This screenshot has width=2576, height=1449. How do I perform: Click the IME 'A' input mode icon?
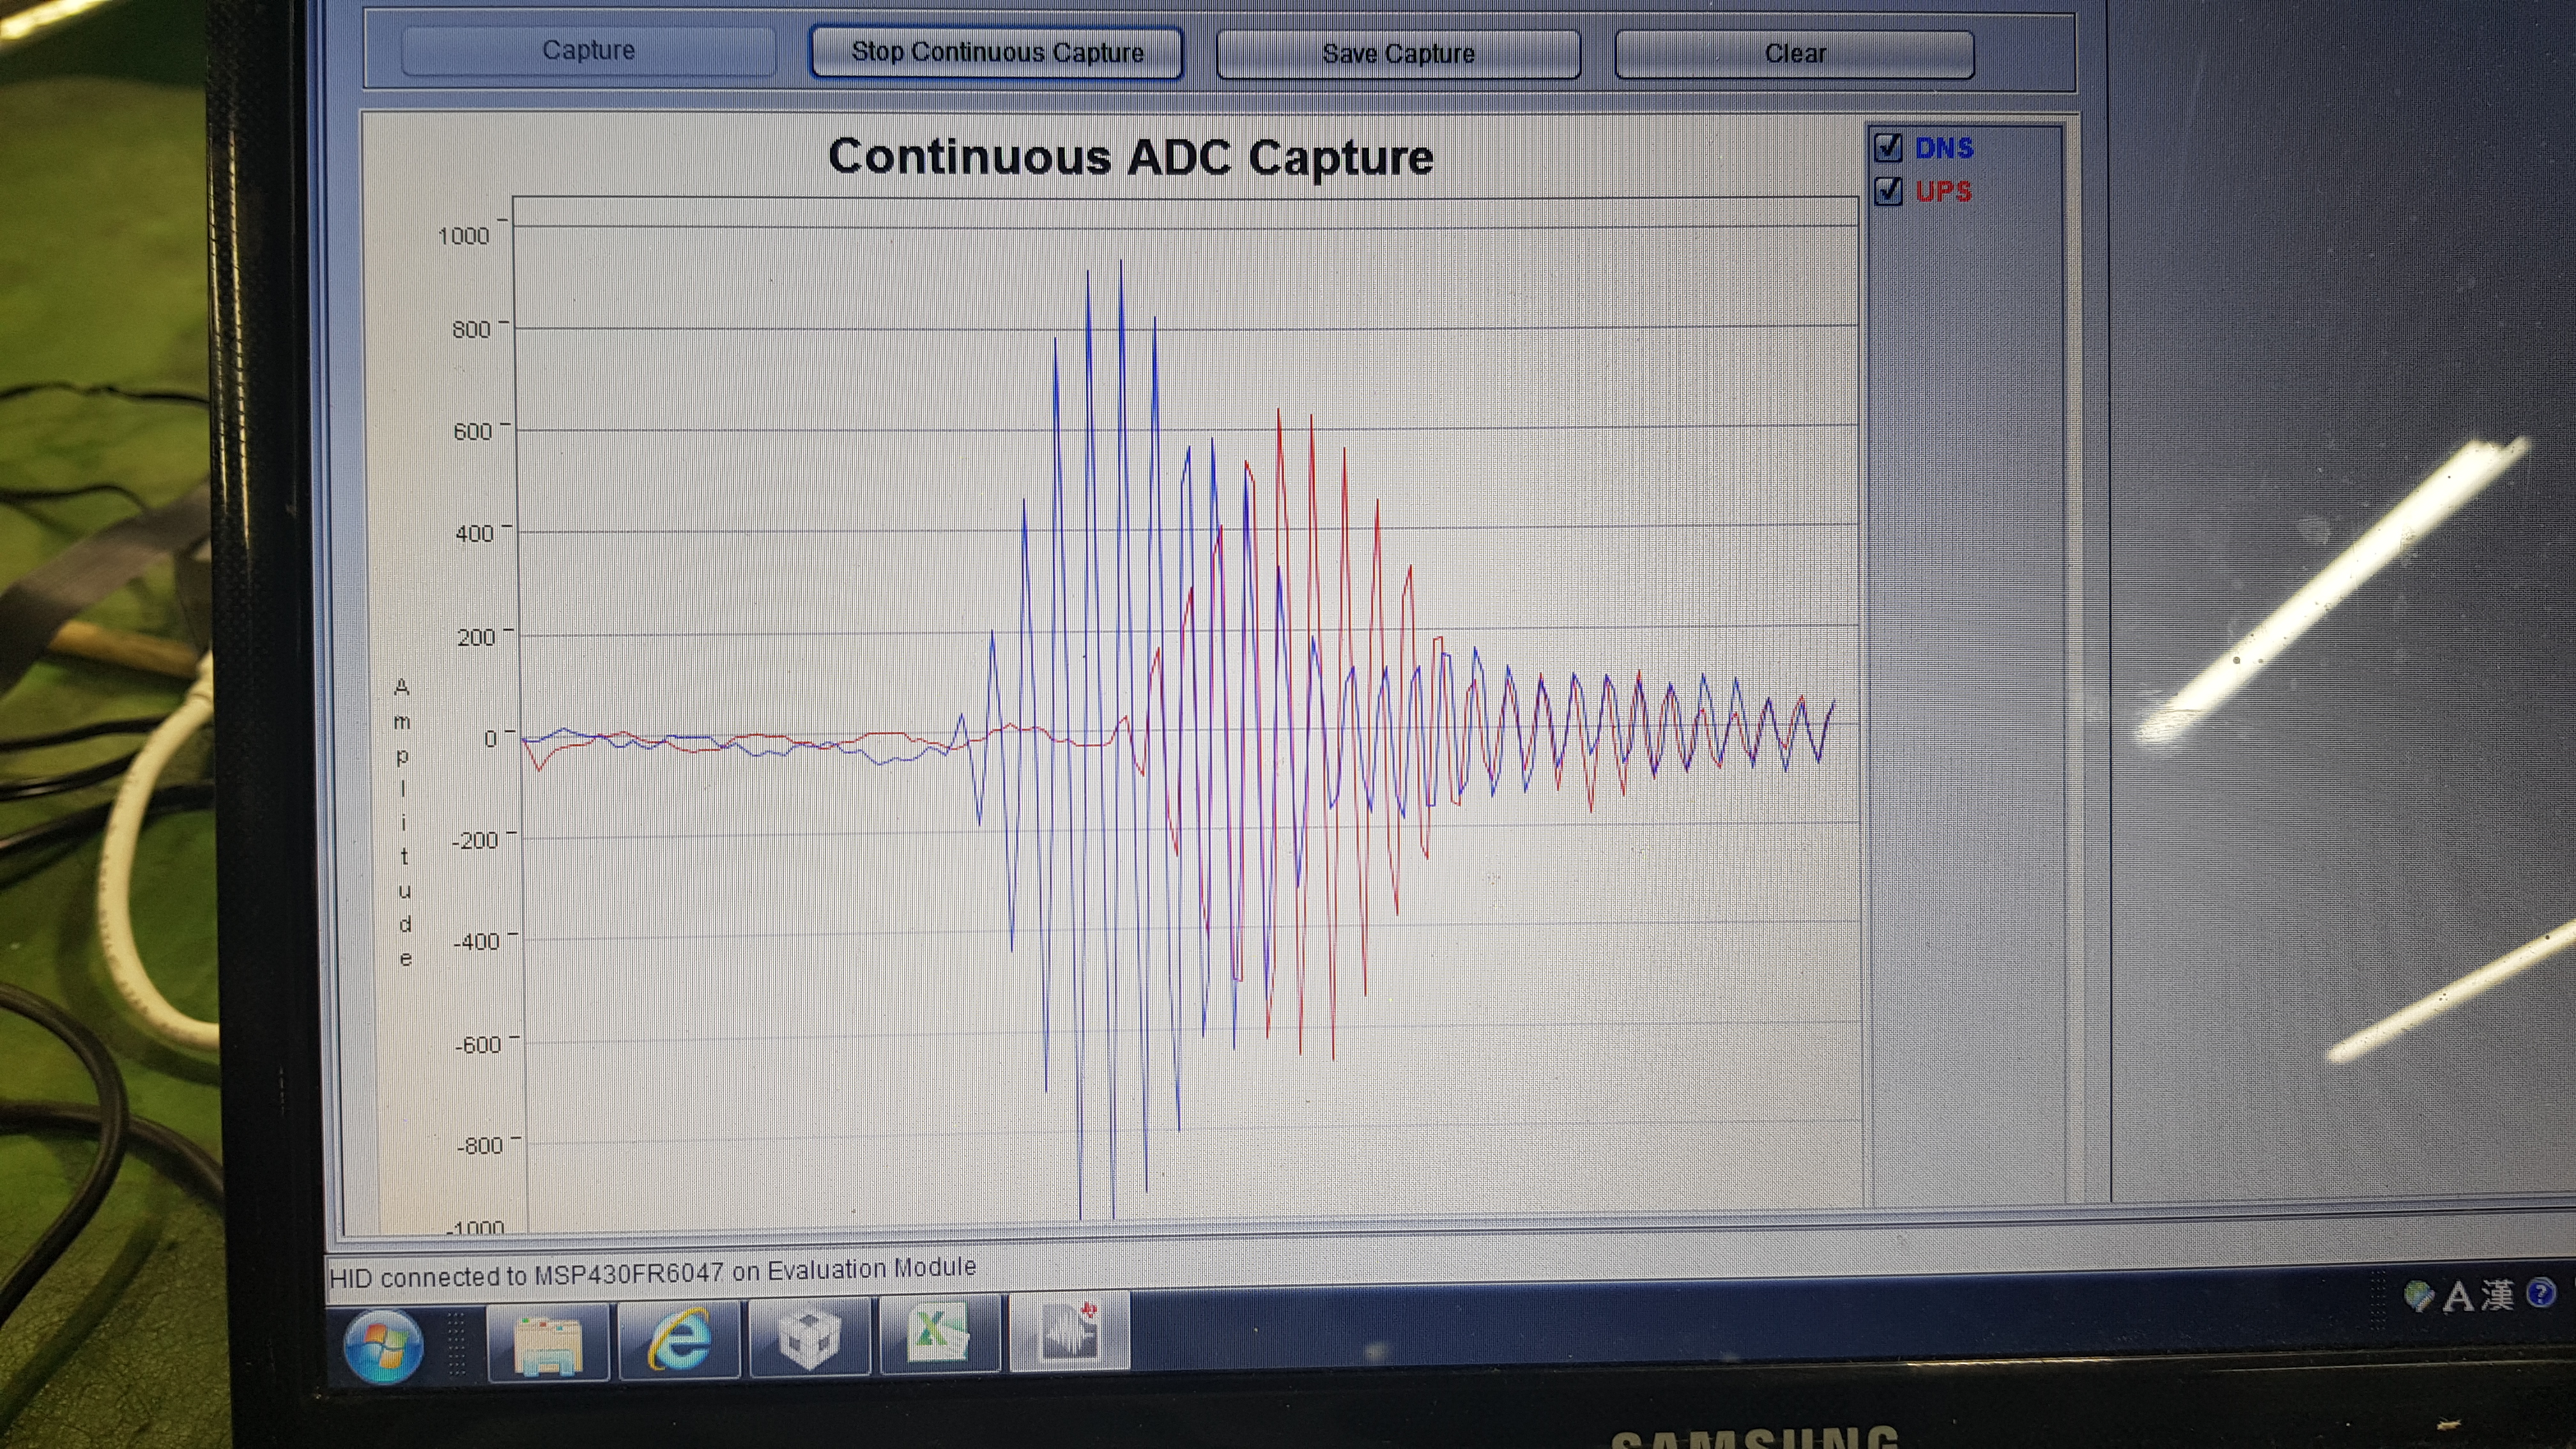2458,1297
